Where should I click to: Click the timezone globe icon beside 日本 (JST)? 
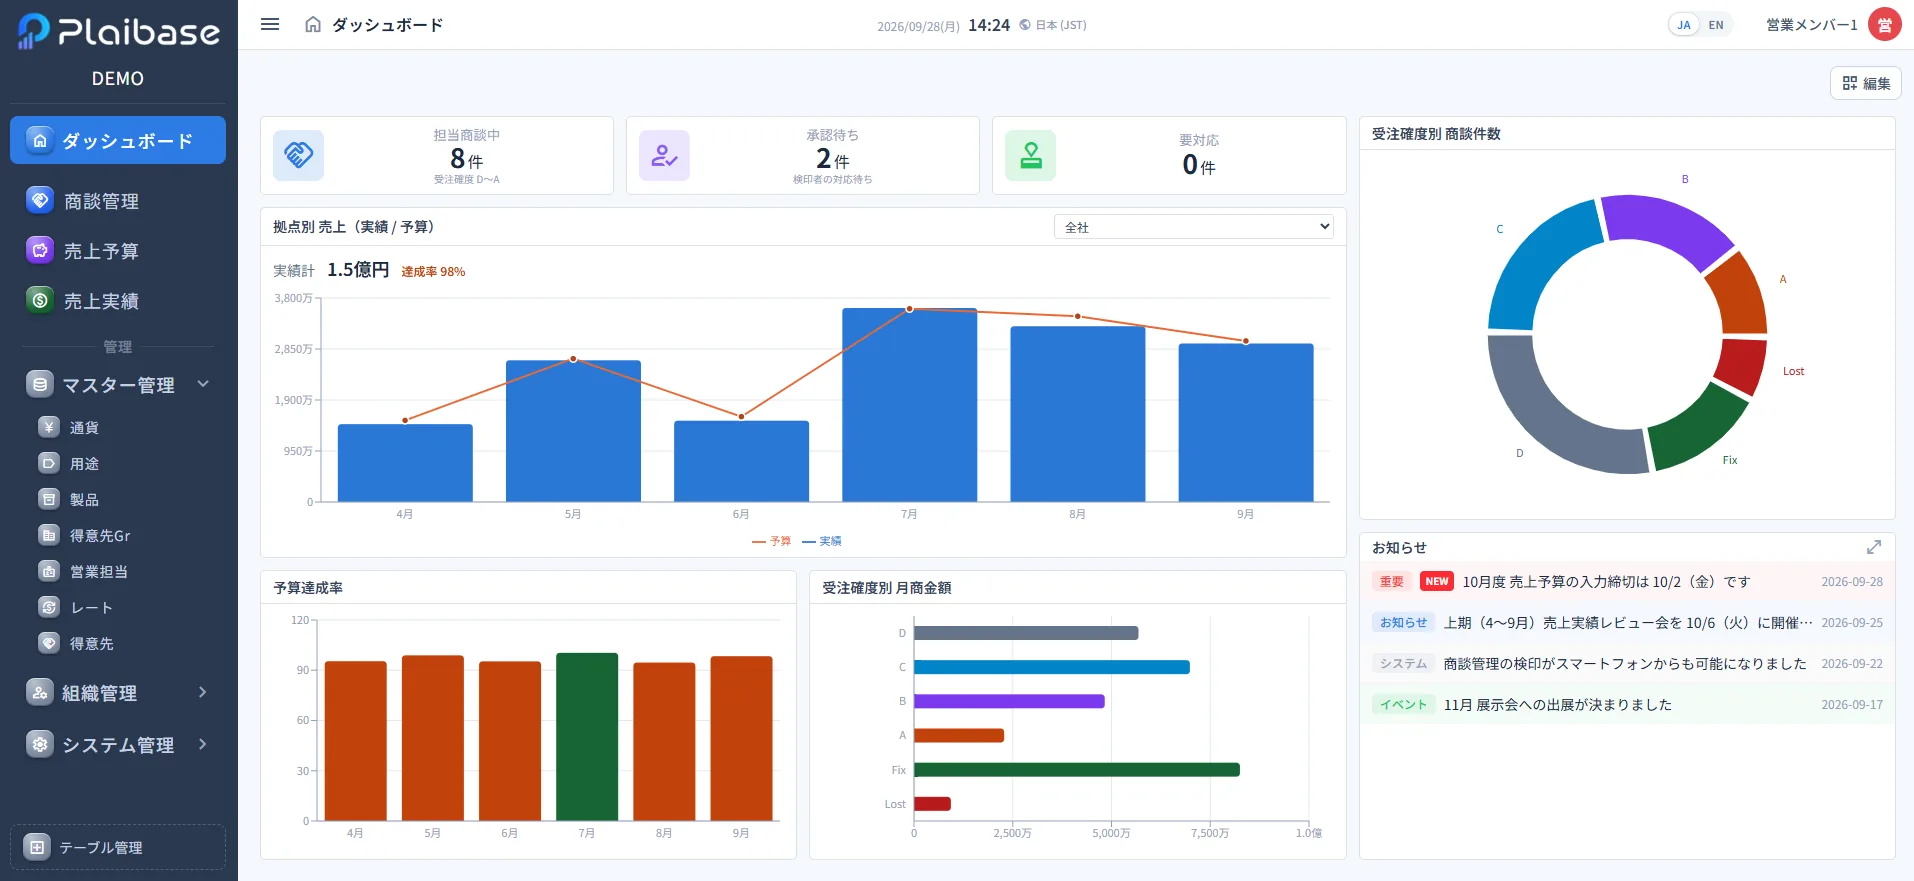click(1025, 25)
